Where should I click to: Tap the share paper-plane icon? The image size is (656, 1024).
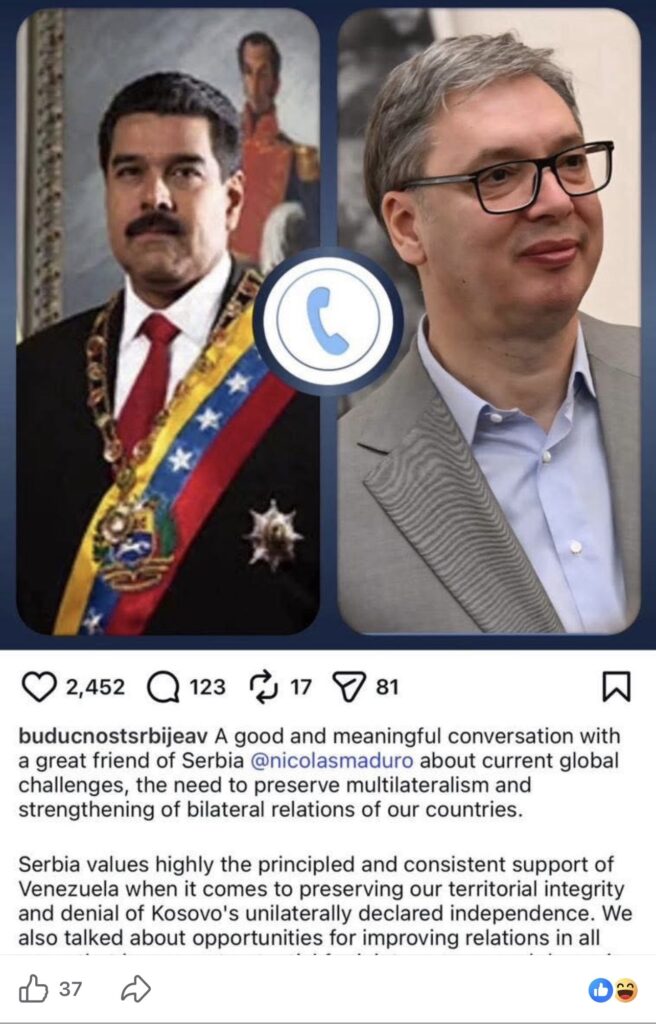pos(350,687)
